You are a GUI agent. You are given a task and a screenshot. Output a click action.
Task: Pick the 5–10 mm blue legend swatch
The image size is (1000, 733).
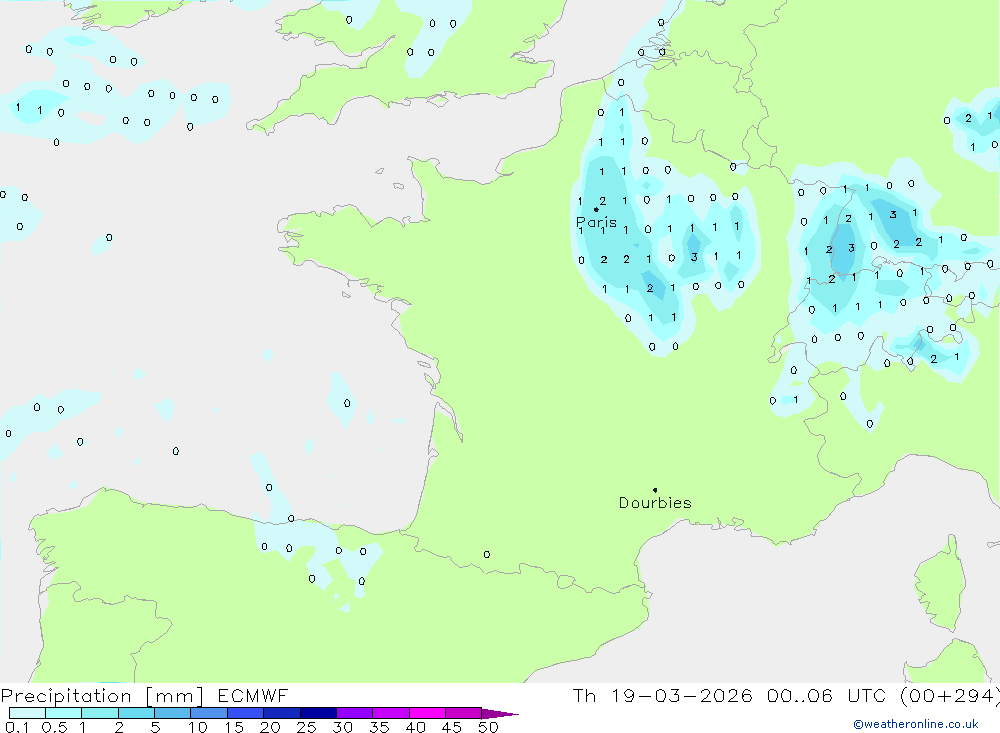coord(173,713)
